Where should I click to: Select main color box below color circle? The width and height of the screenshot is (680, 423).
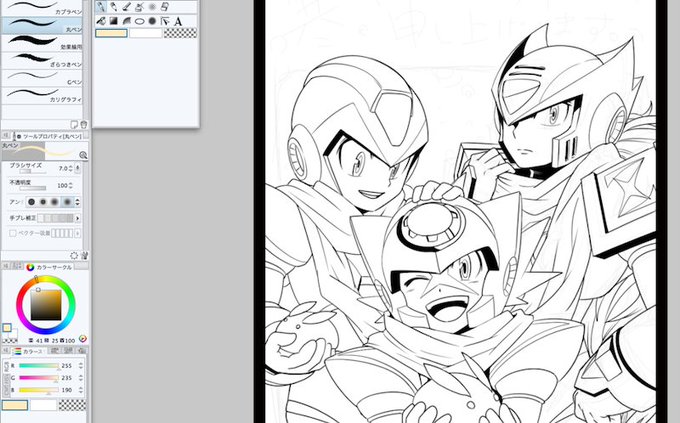coord(7,328)
